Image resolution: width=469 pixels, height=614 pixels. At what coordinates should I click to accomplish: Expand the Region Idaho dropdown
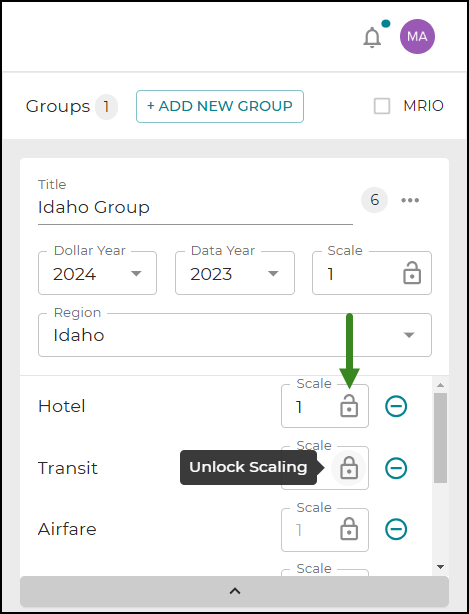click(x=235, y=335)
